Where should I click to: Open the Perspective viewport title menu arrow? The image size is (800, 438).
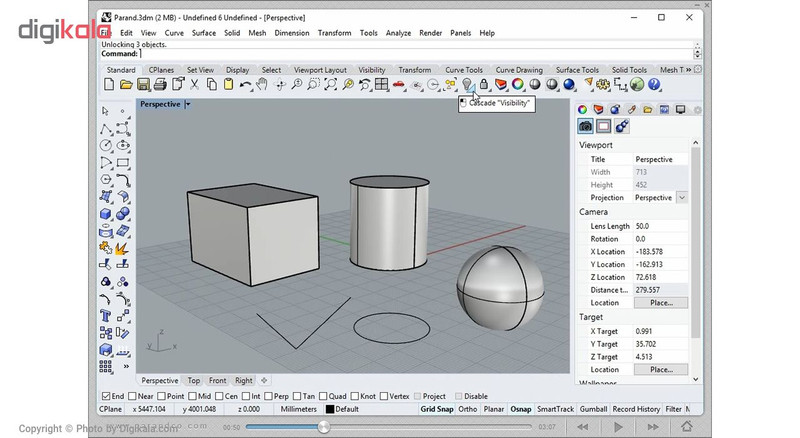tap(188, 104)
